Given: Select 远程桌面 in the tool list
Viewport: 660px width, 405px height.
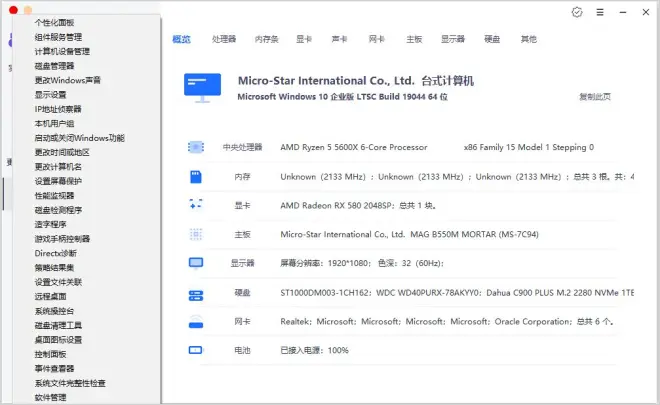Looking at the screenshot, I should coord(51,297).
